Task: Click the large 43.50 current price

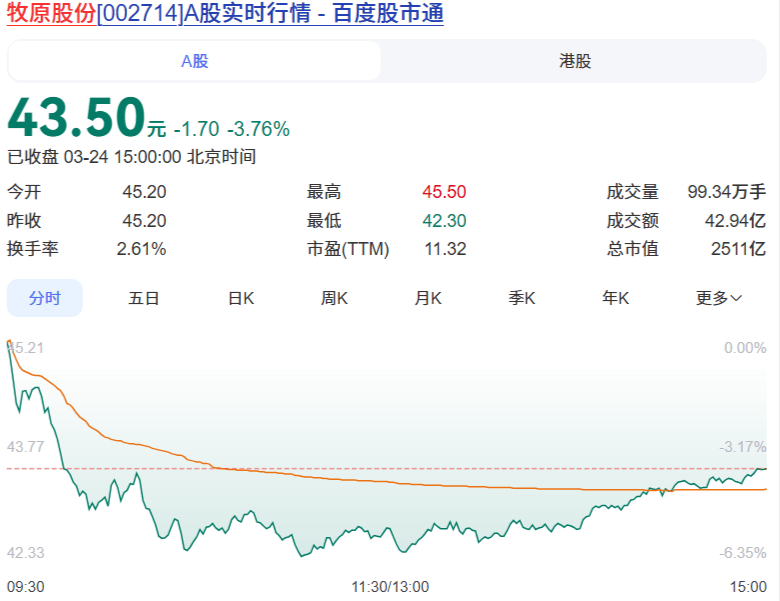Action: tap(77, 119)
